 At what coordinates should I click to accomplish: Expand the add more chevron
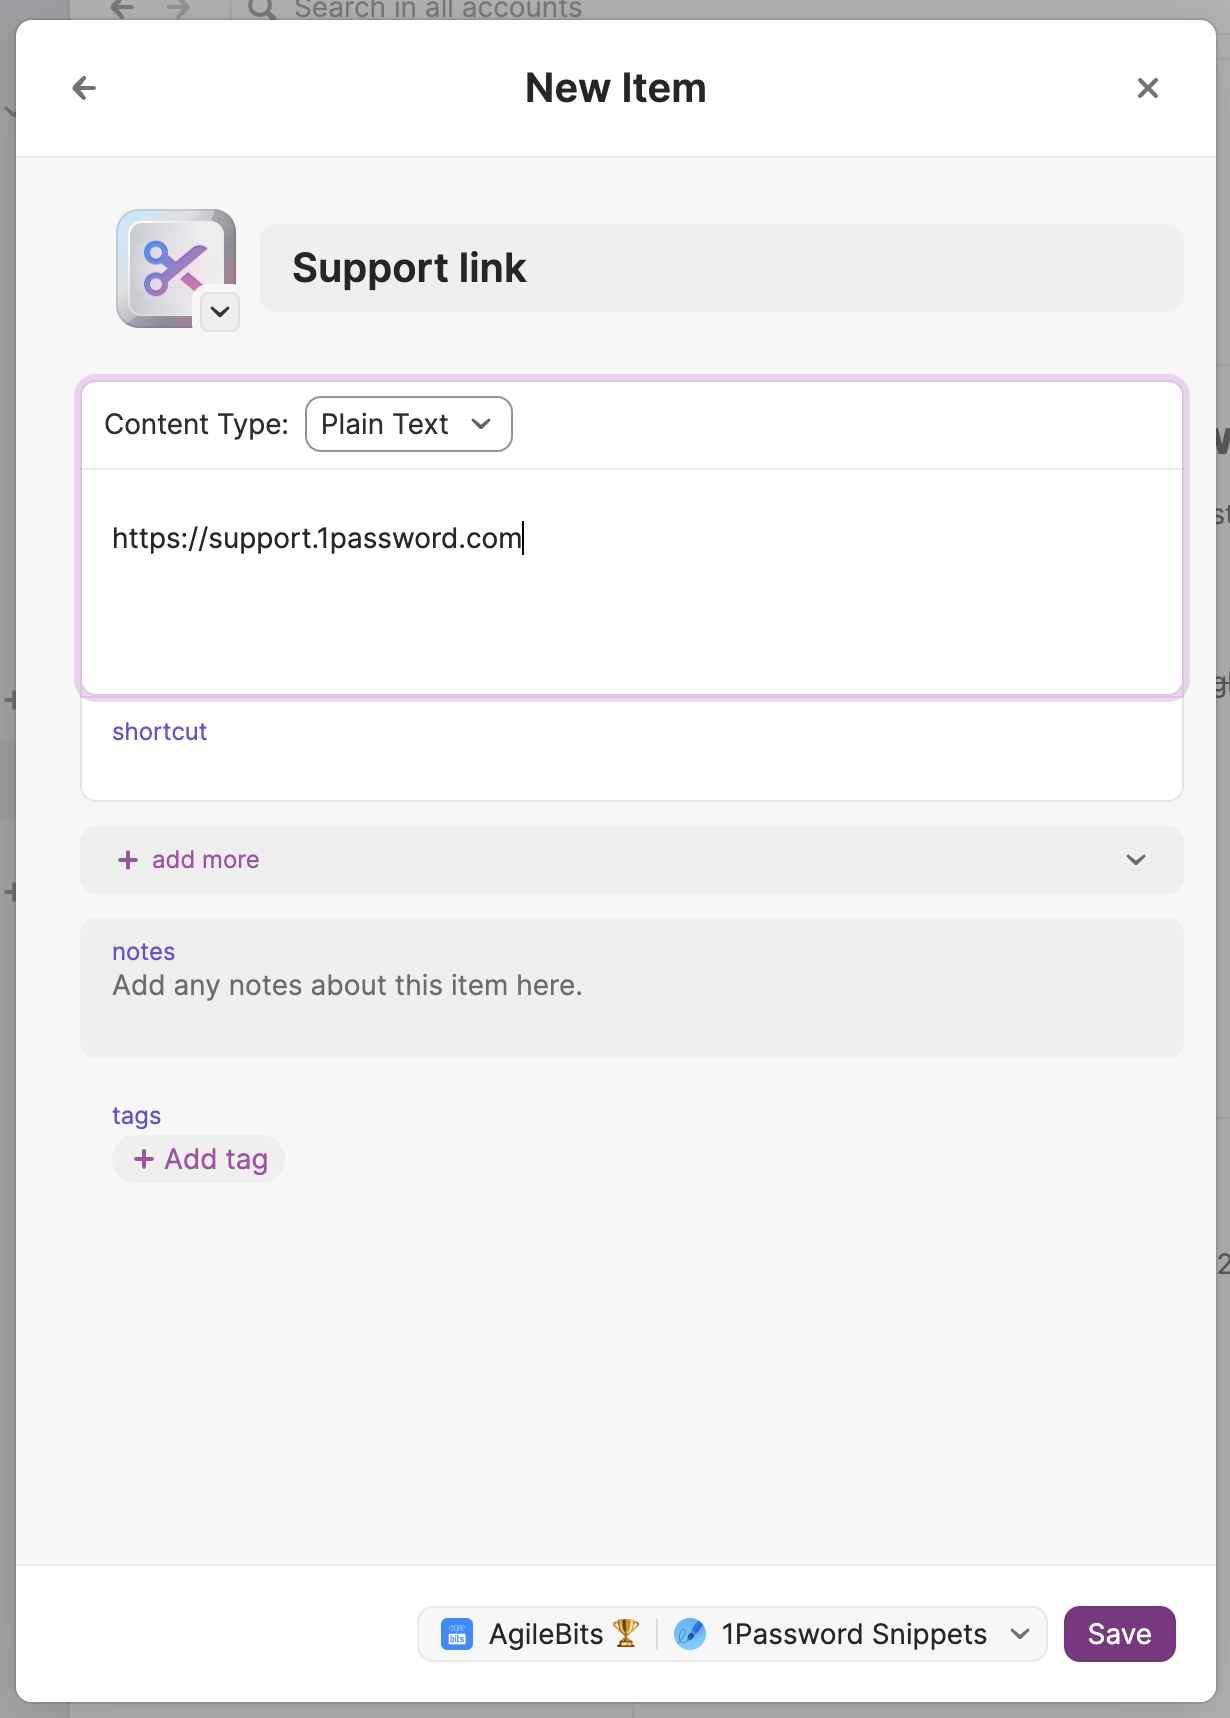click(1136, 860)
